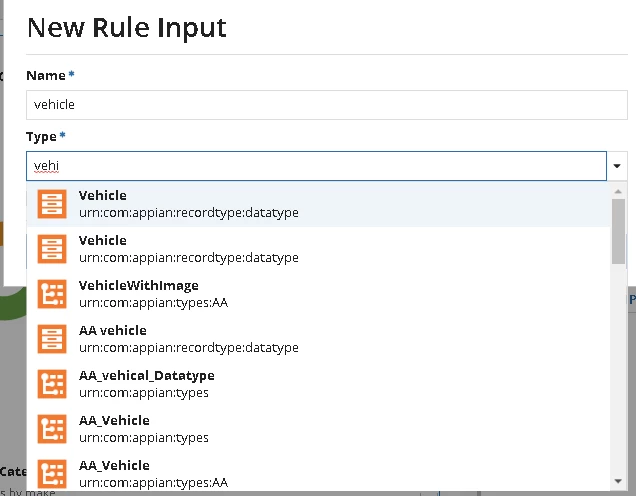Click the icon of AA_Vehicle with urn:com:appian:types:AA
Screen dimensions: 636x496
(x=52, y=474)
